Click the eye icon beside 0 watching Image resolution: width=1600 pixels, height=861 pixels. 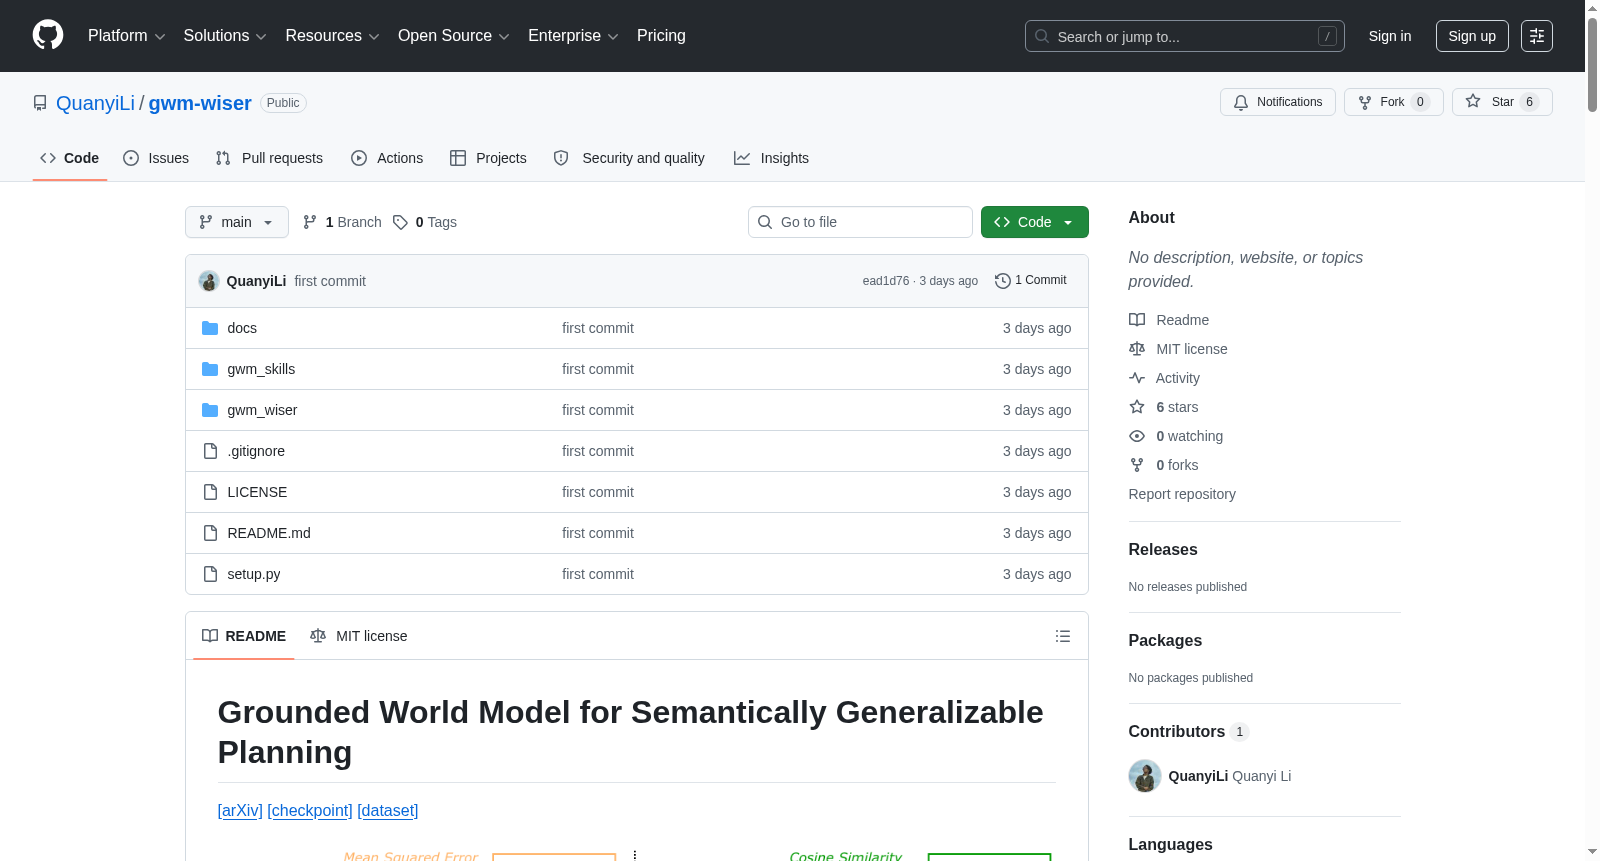1137,436
